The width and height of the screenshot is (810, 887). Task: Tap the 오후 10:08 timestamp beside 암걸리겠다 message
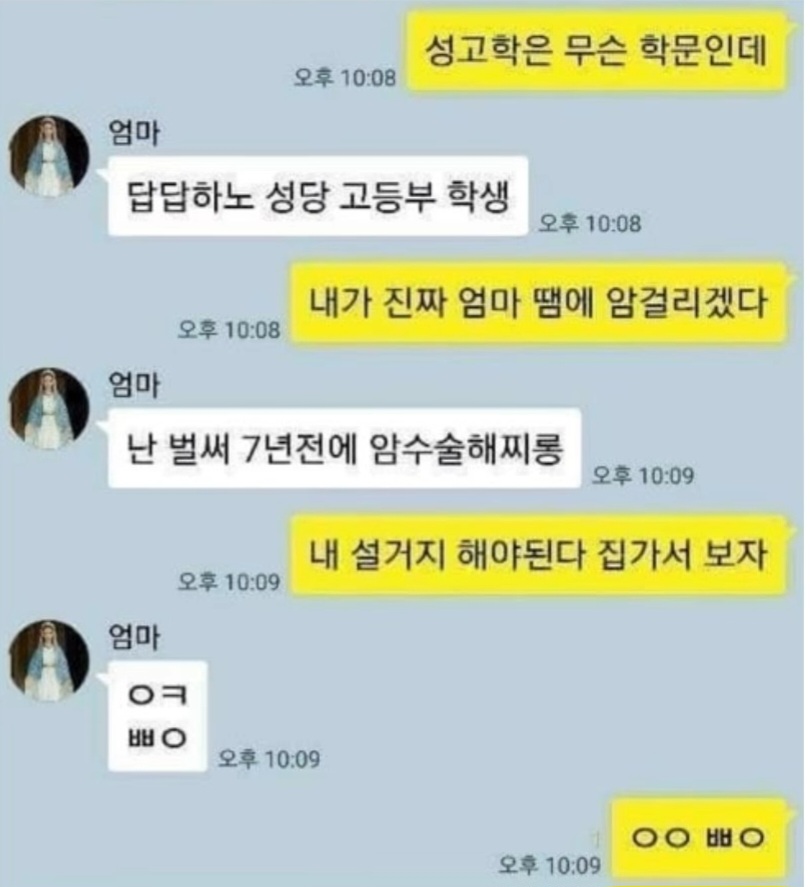pyautogui.click(x=229, y=329)
